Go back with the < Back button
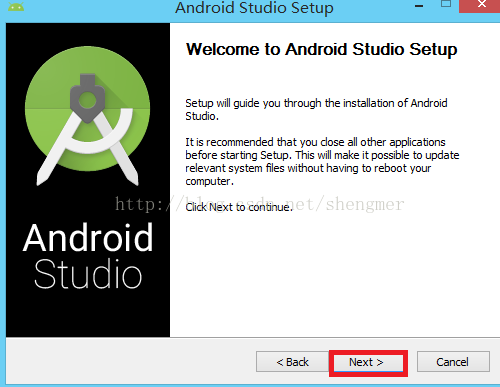This screenshot has width=500, height=387. [x=293, y=362]
